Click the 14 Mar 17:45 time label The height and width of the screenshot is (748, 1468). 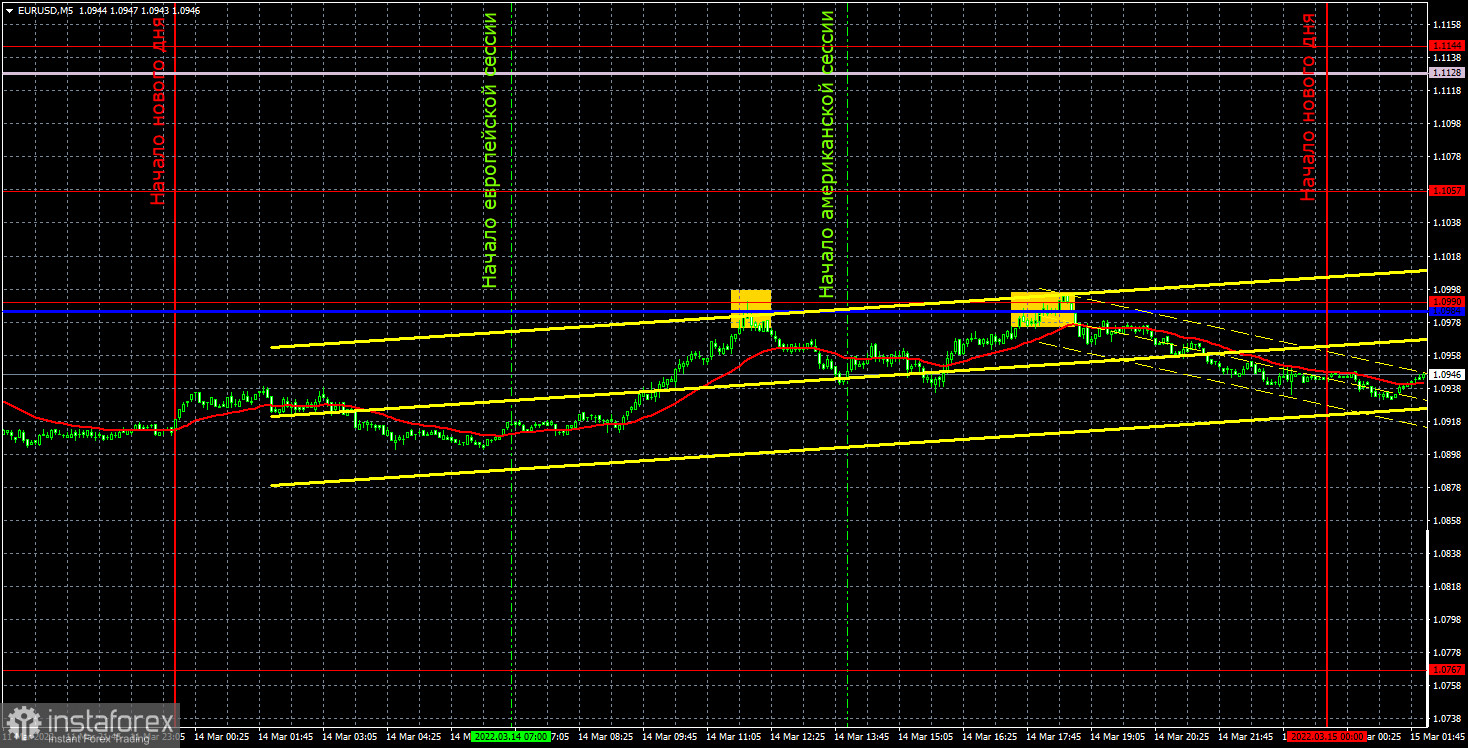[1054, 737]
